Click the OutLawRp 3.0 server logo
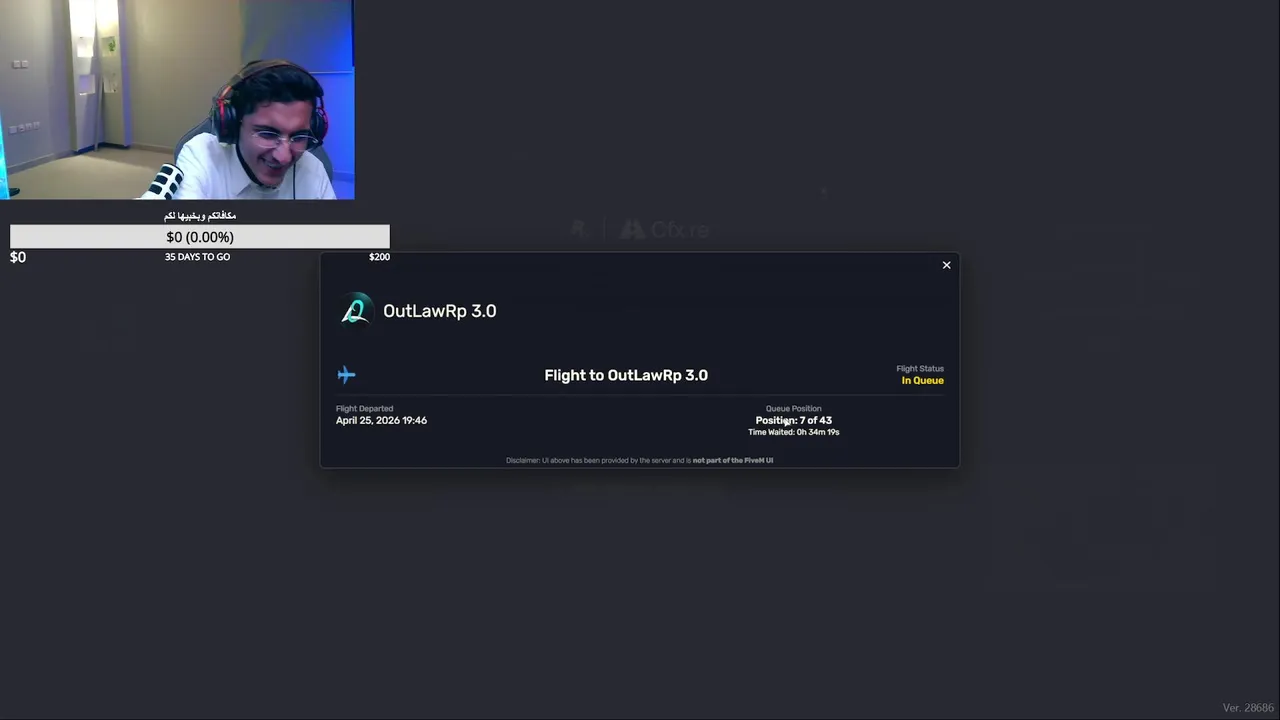This screenshot has height=720, width=1280. (355, 310)
